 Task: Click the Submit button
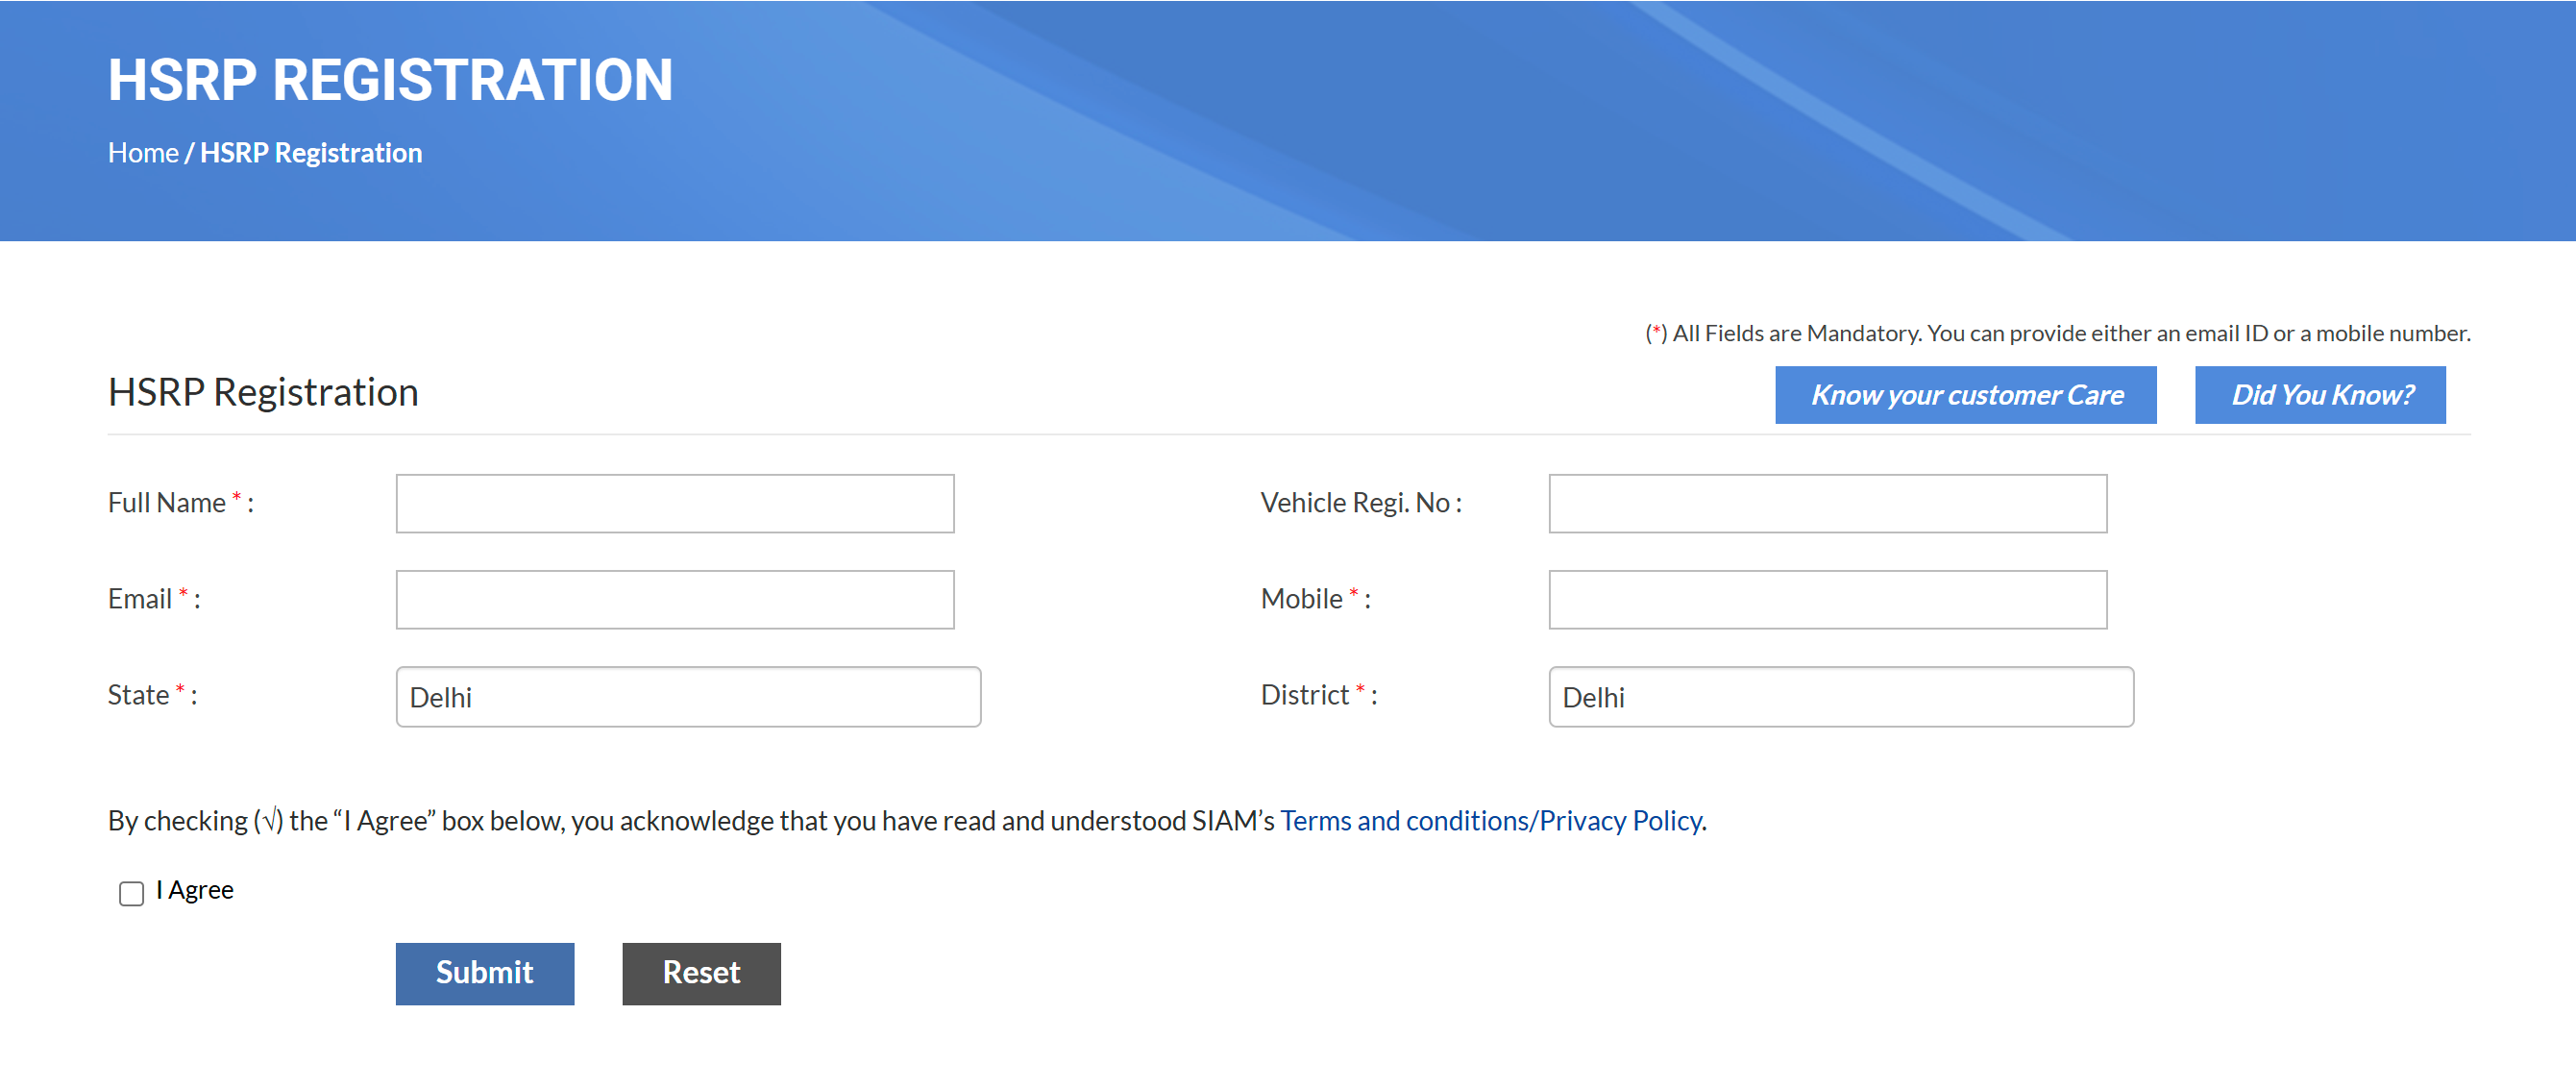(484, 973)
